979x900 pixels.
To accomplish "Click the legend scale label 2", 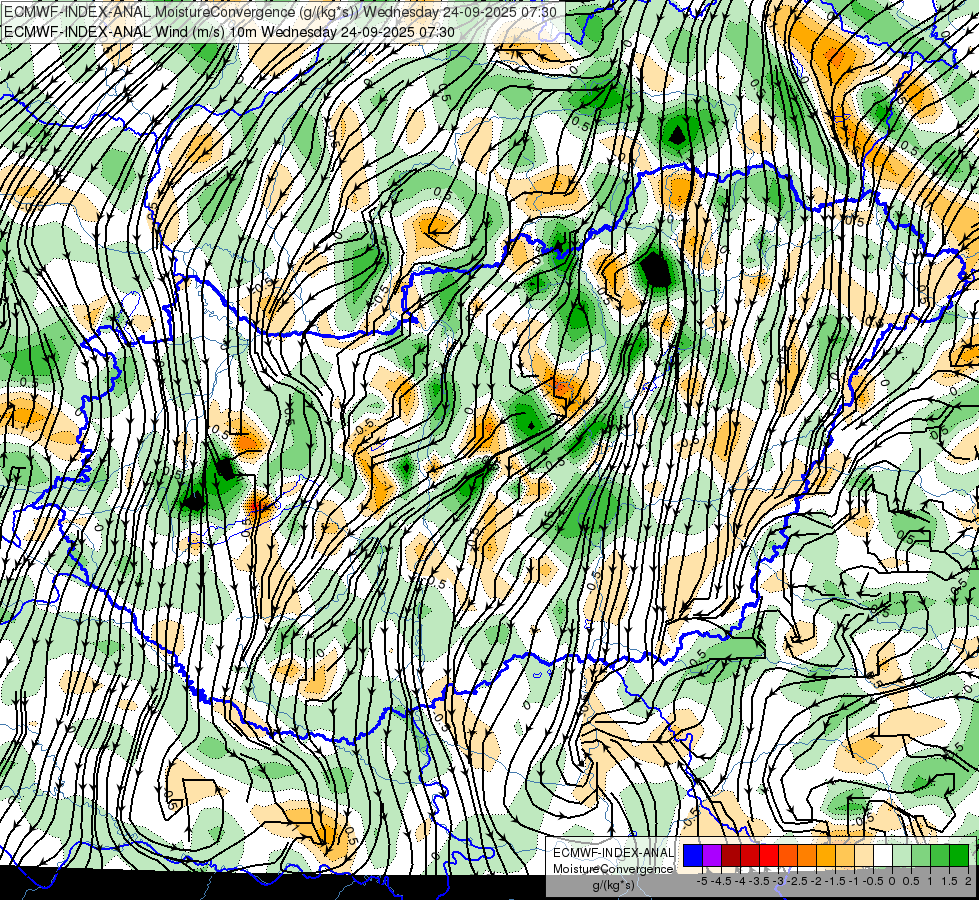I will (968, 881).
